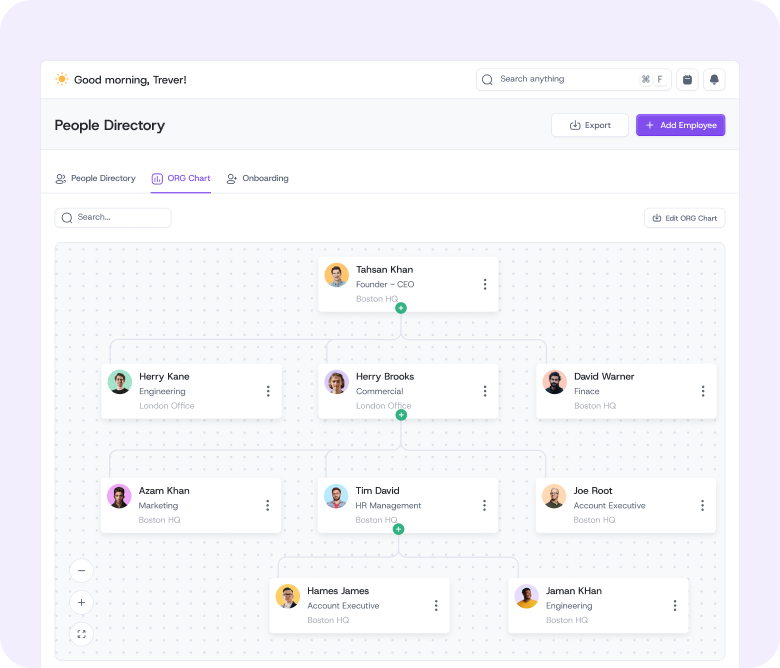780x668 pixels.
Task: Focus the Search anything field
Action: pyautogui.click(x=560, y=80)
